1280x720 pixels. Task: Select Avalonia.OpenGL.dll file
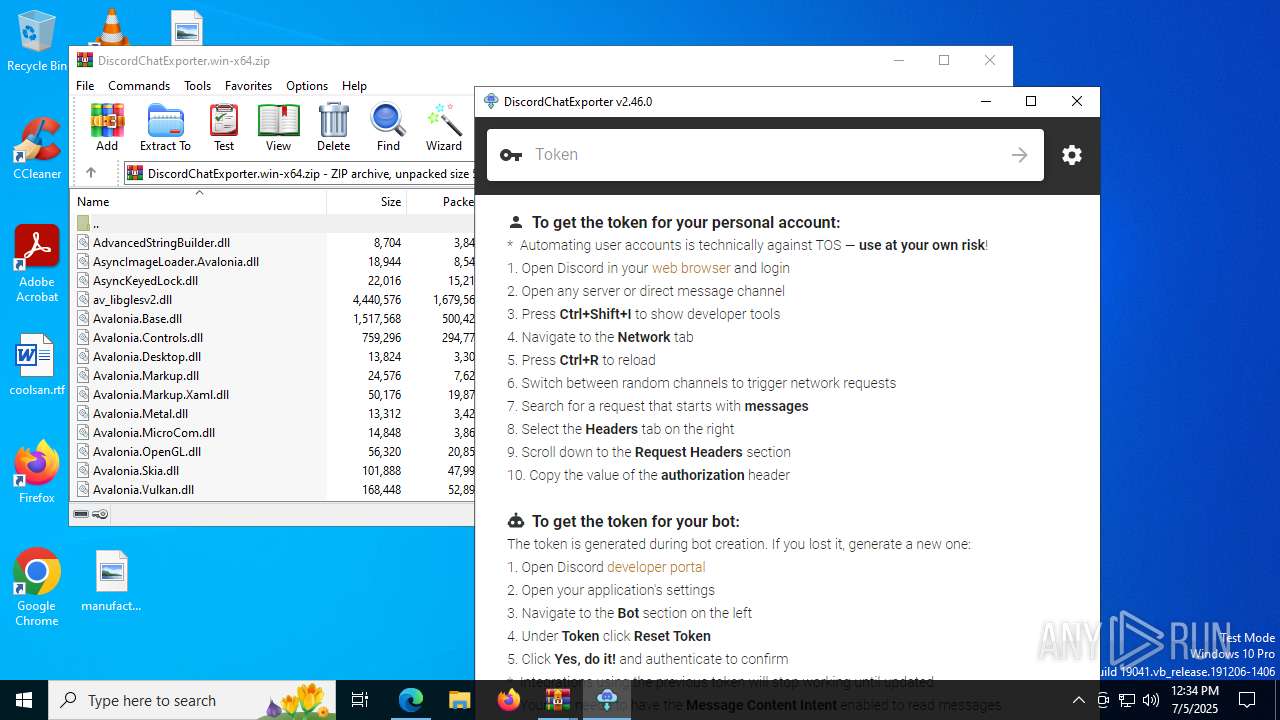click(x=272, y=451)
